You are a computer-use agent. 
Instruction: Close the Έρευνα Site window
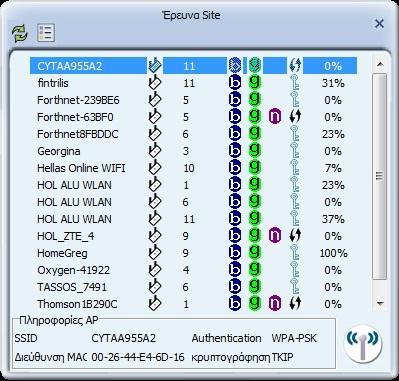pos(379,24)
